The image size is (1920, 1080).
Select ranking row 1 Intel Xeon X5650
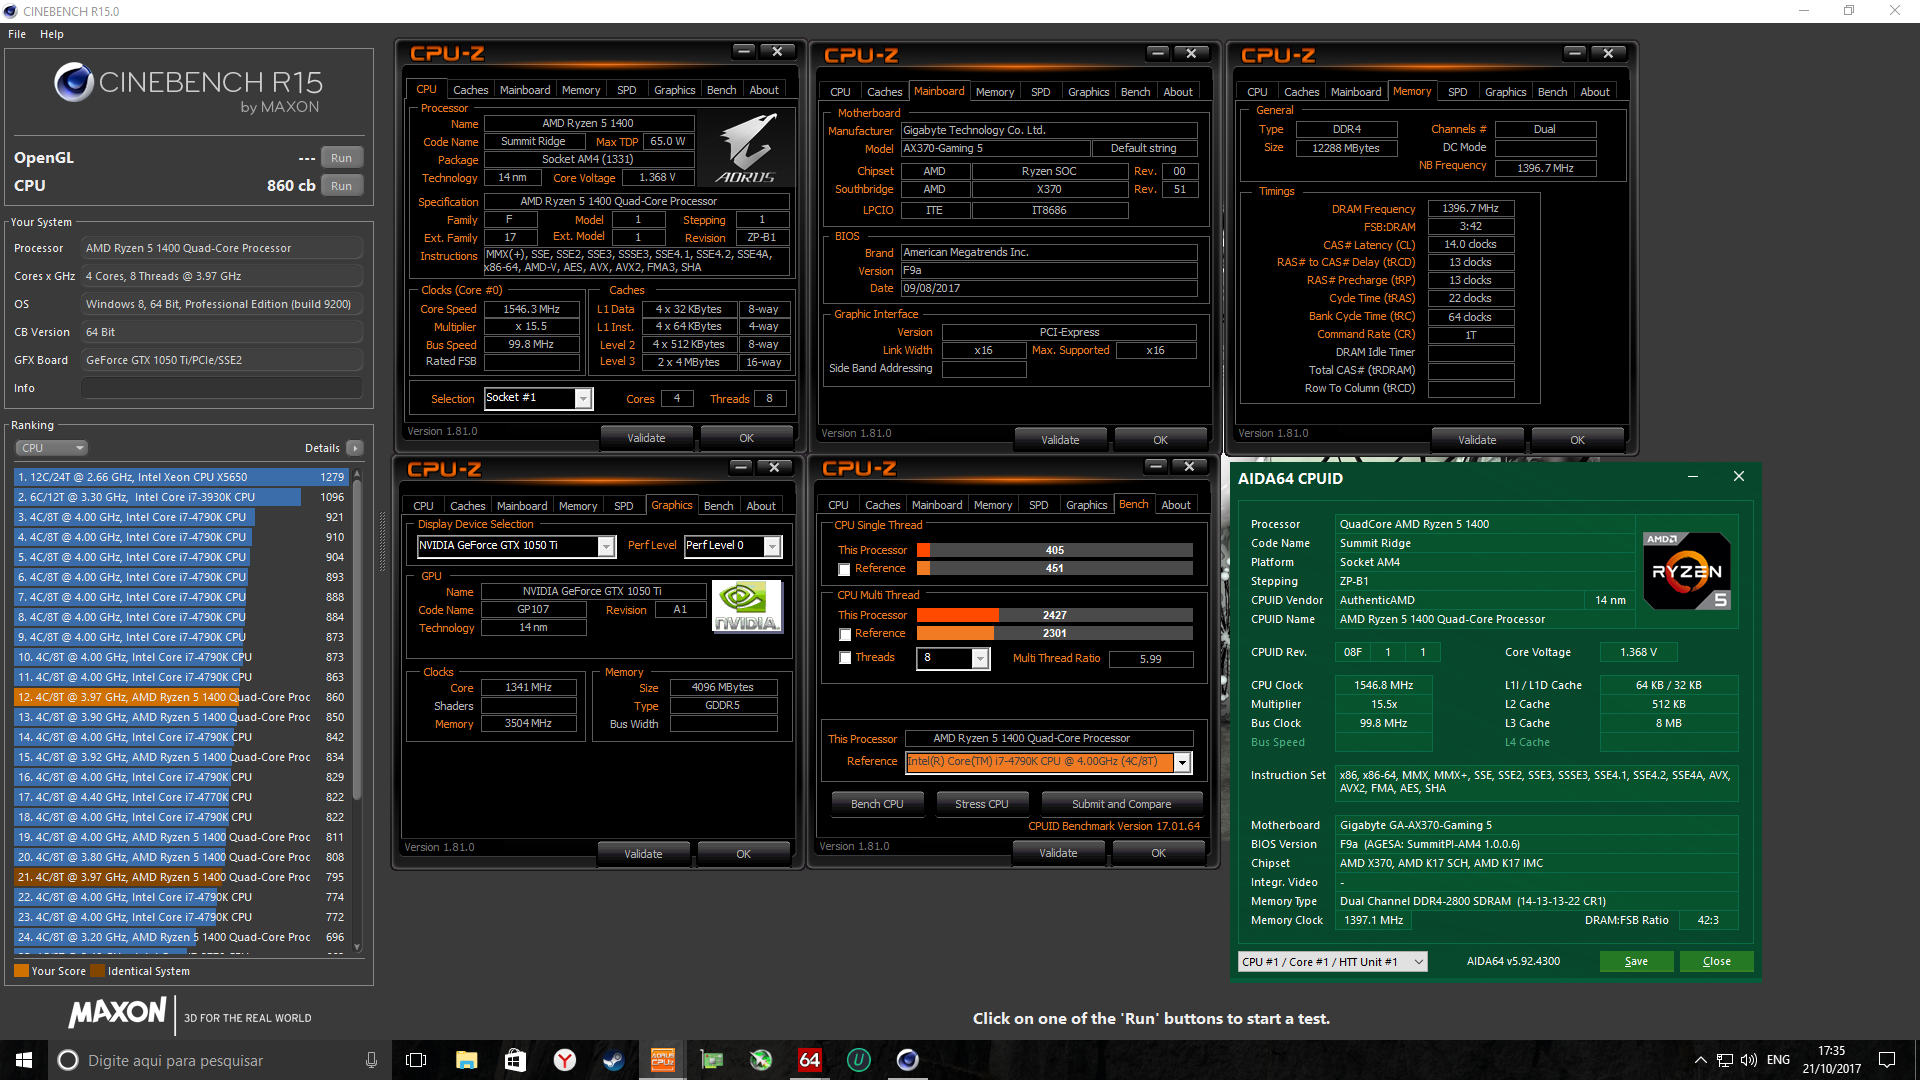[180, 477]
